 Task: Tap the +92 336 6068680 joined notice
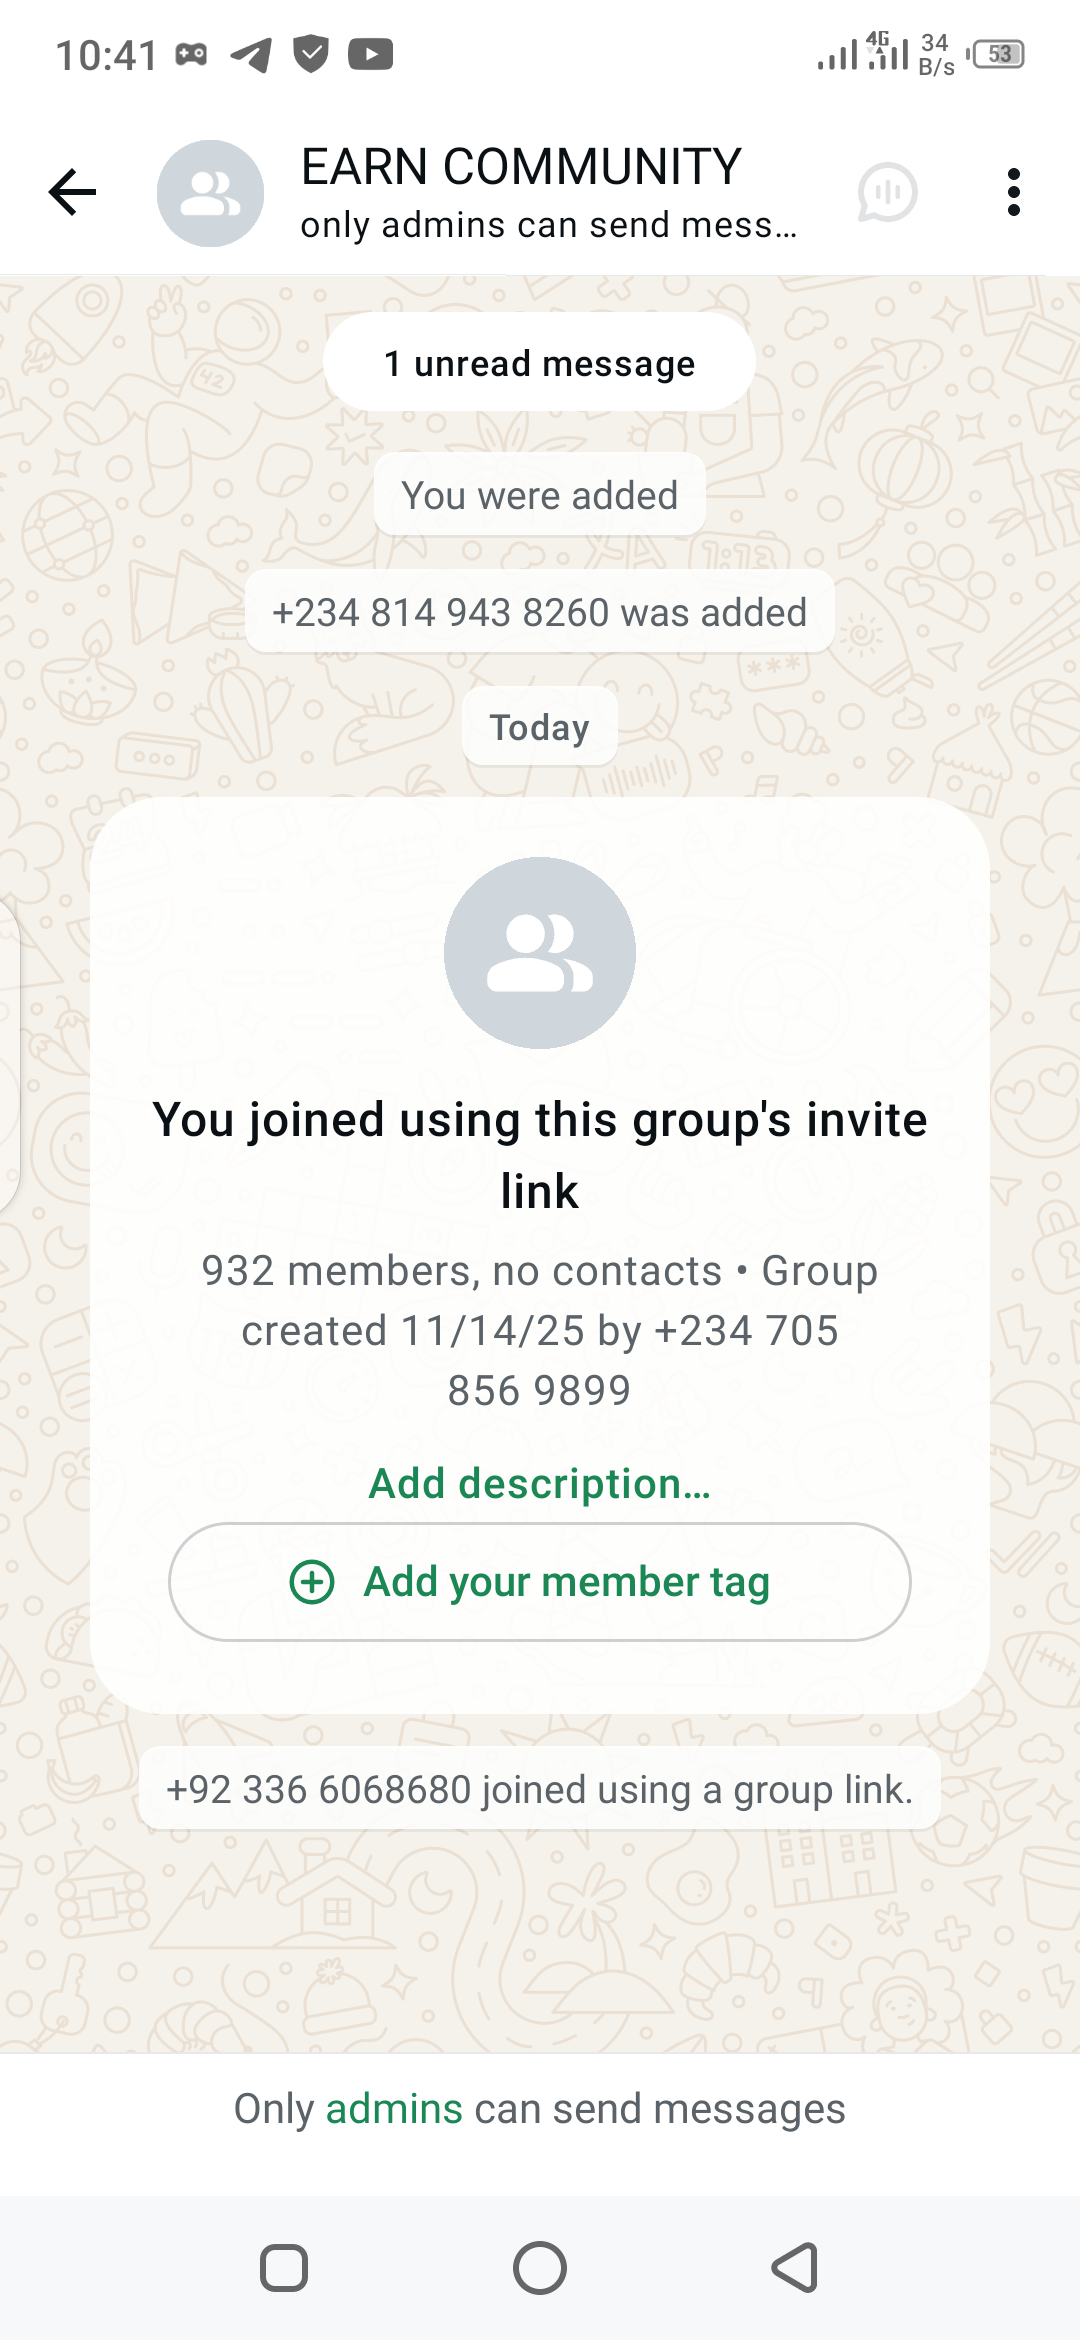(x=539, y=1789)
